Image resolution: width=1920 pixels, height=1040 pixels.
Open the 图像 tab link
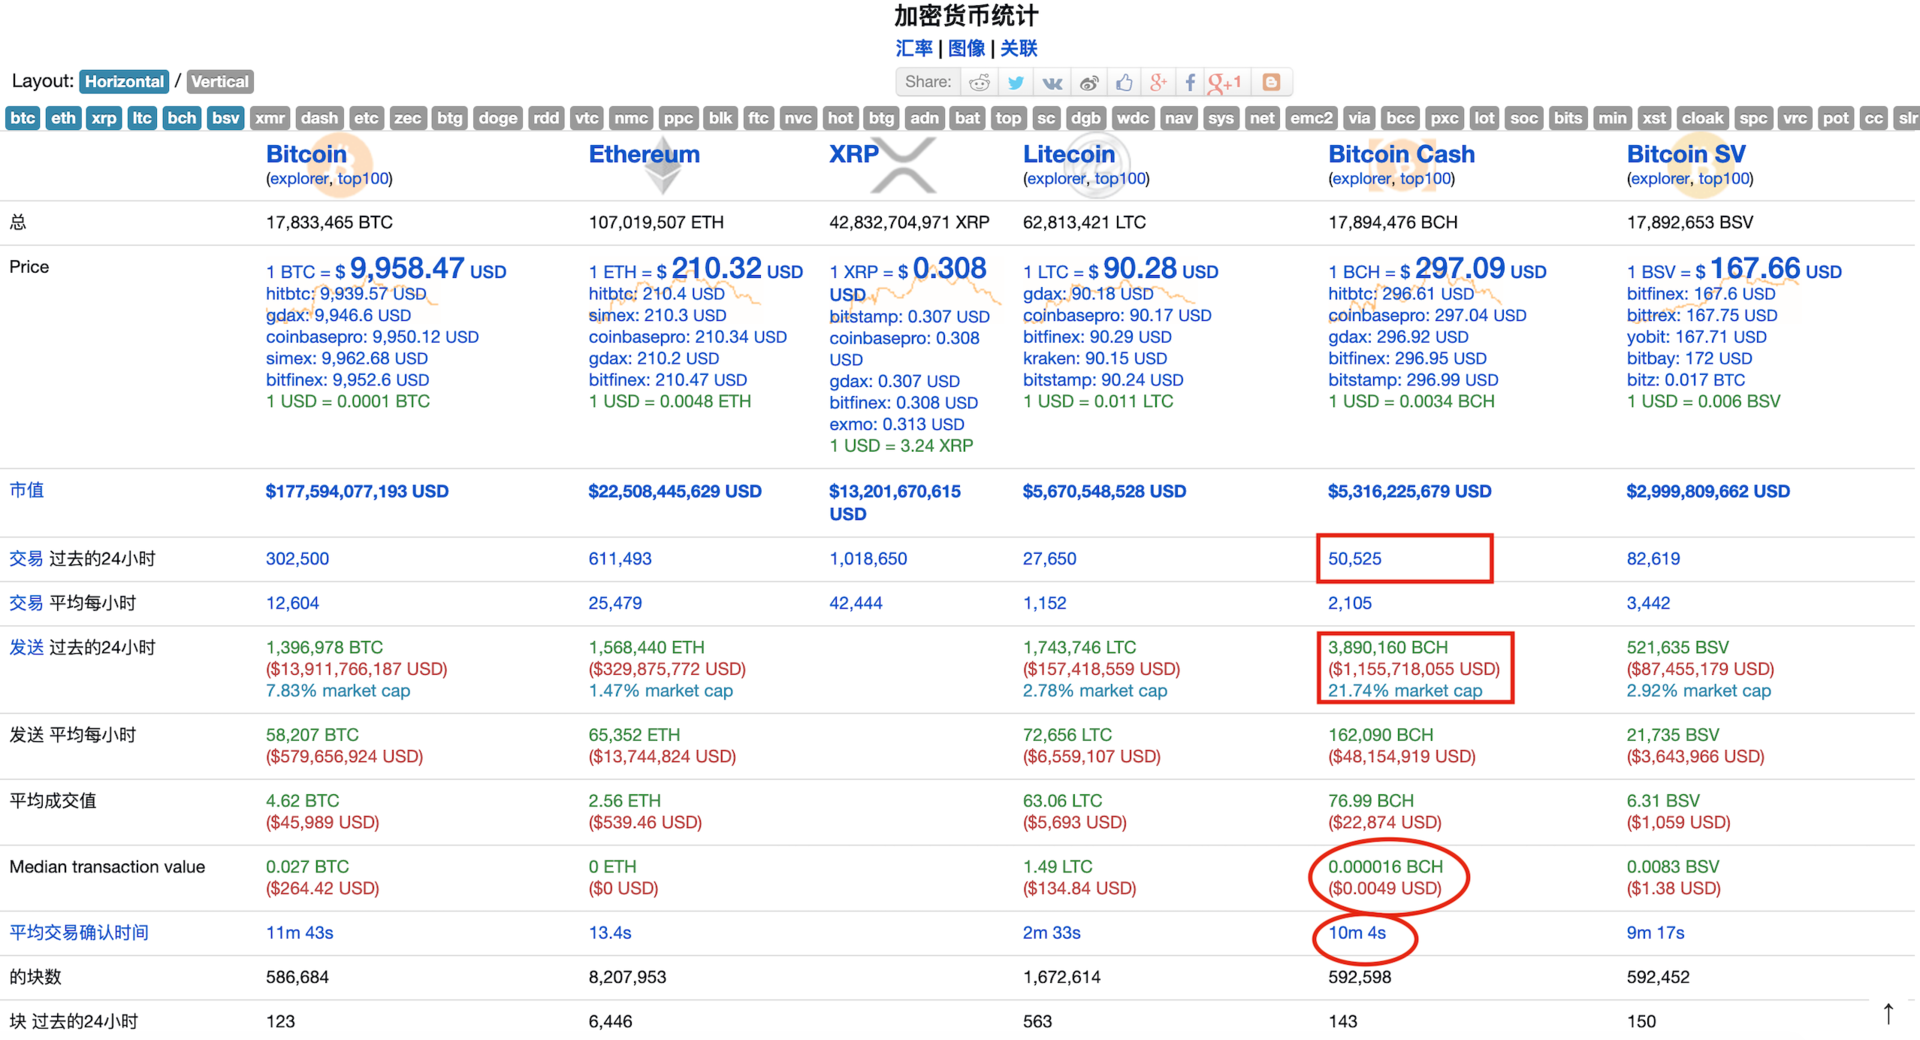[966, 48]
